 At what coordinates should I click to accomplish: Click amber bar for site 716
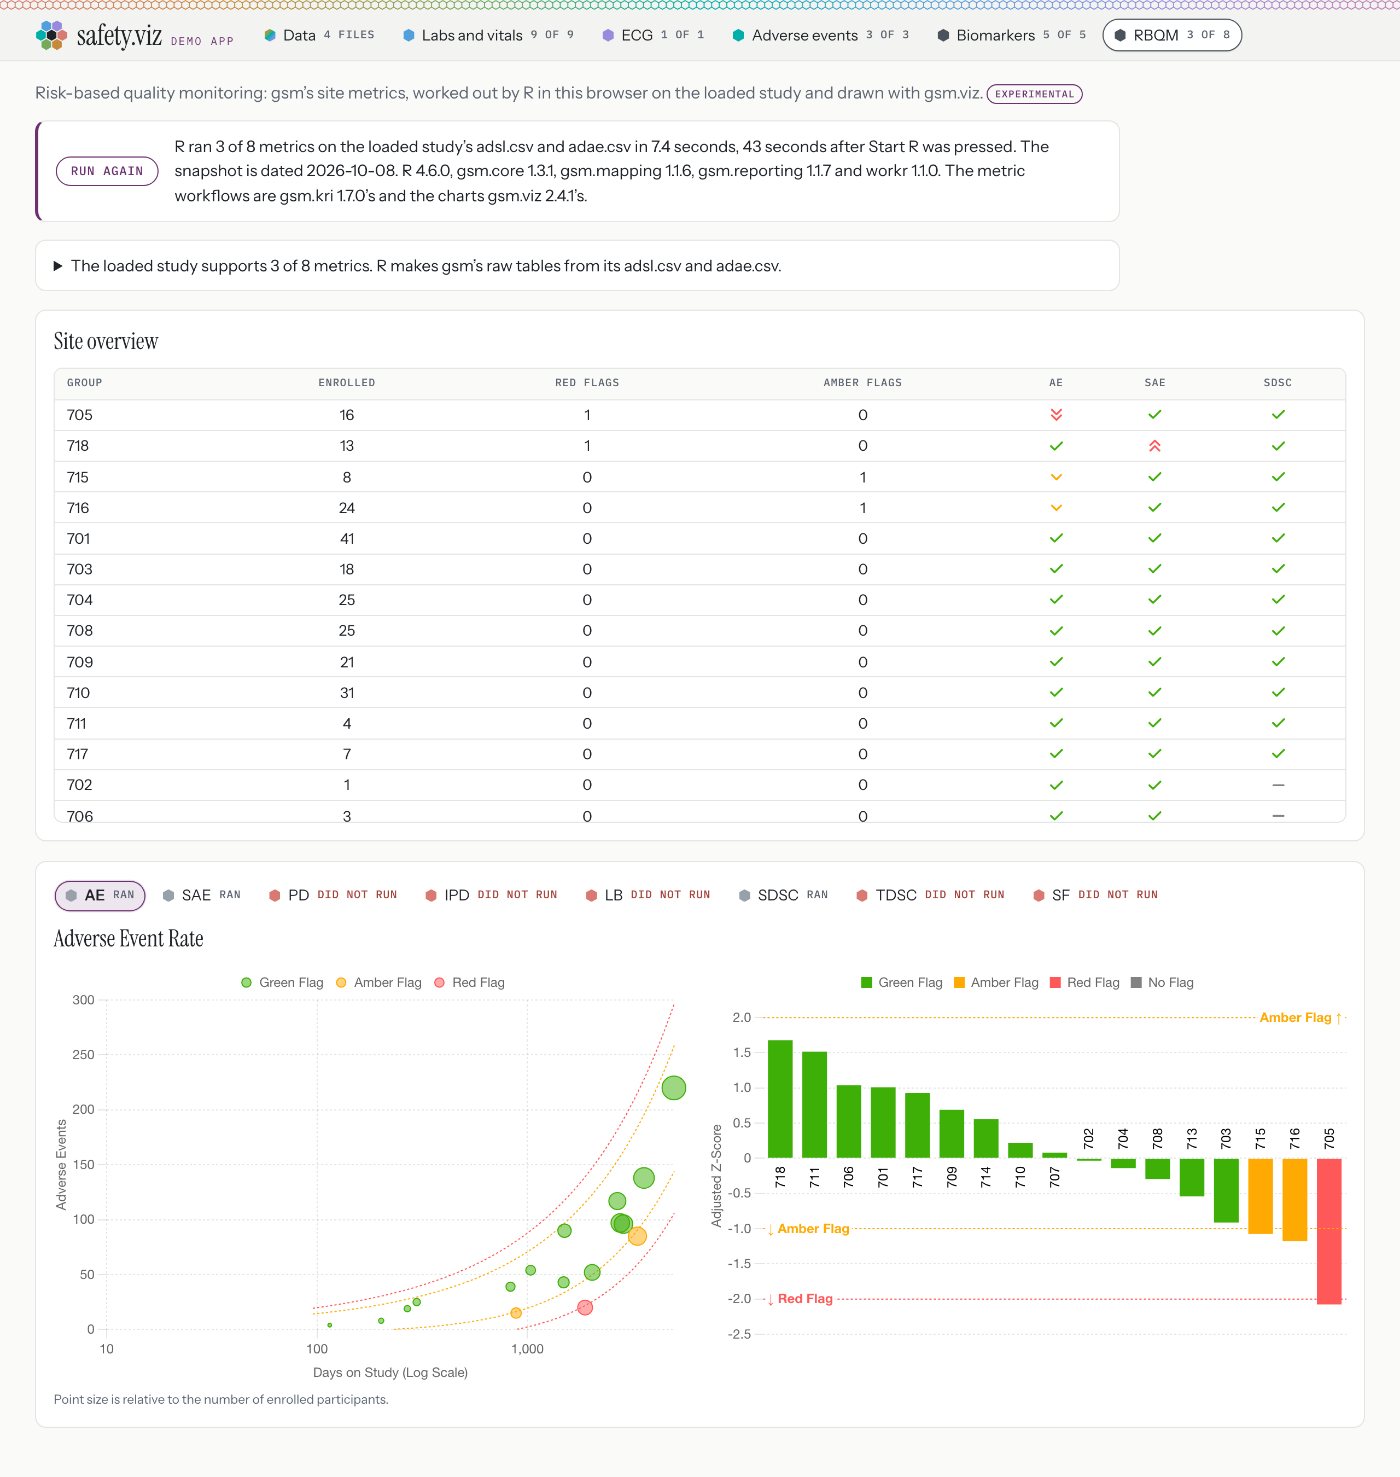[1295, 1199]
